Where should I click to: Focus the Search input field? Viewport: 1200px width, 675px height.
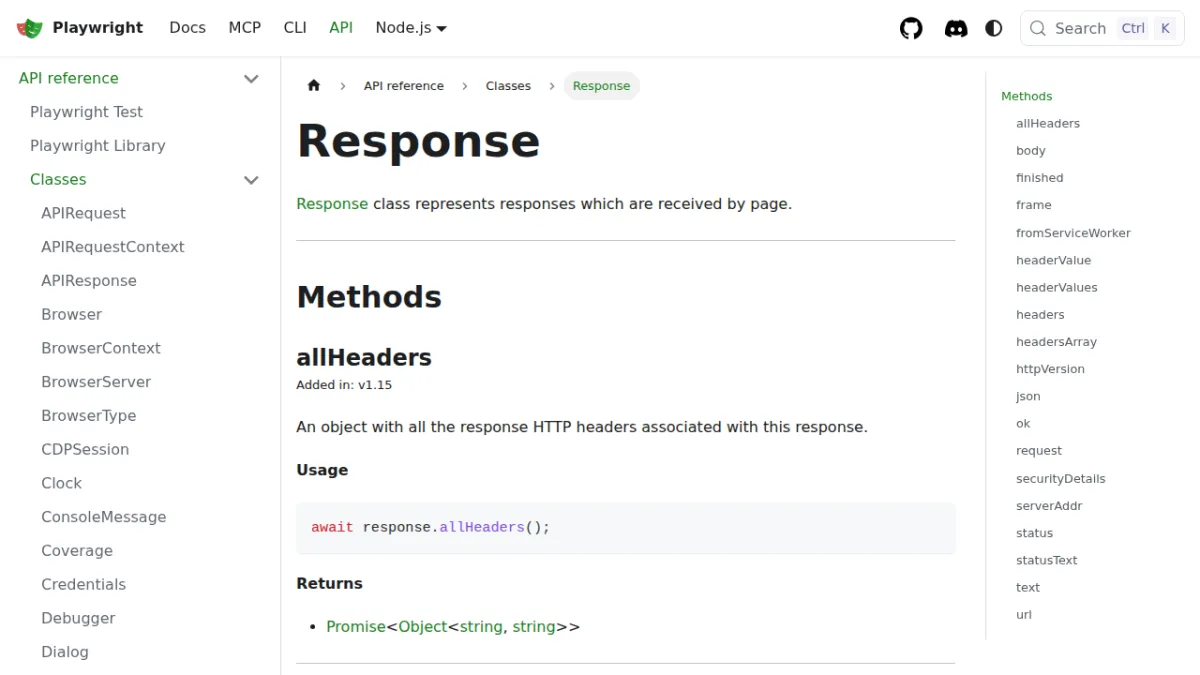click(x=1102, y=28)
